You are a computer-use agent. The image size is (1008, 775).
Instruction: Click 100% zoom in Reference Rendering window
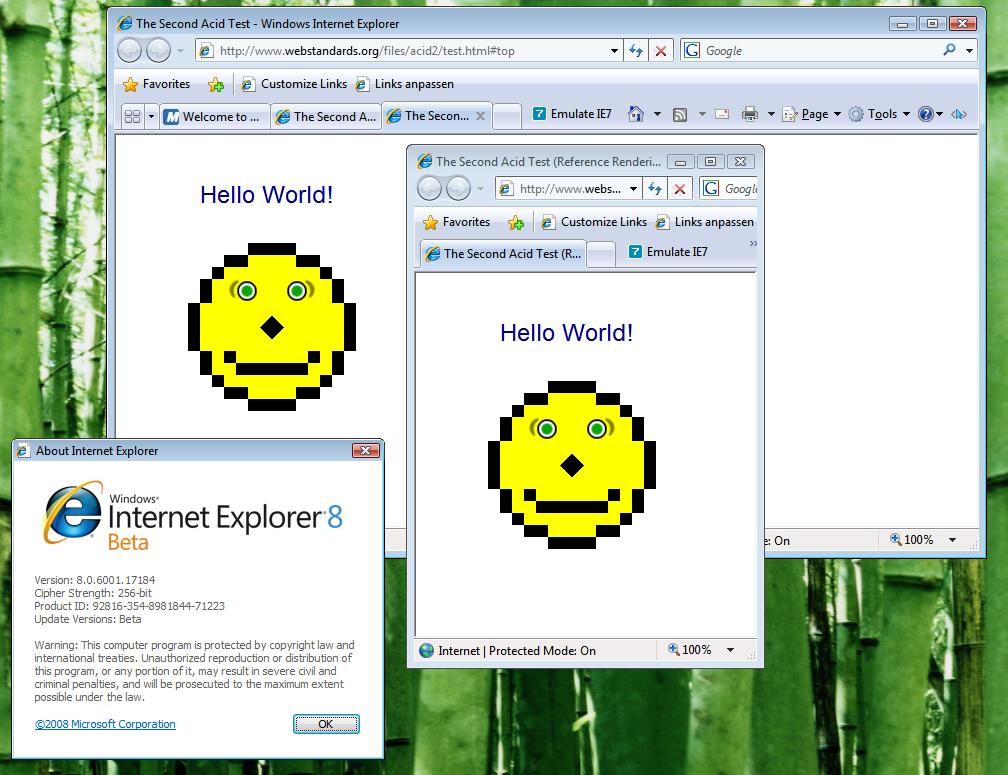(x=690, y=650)
